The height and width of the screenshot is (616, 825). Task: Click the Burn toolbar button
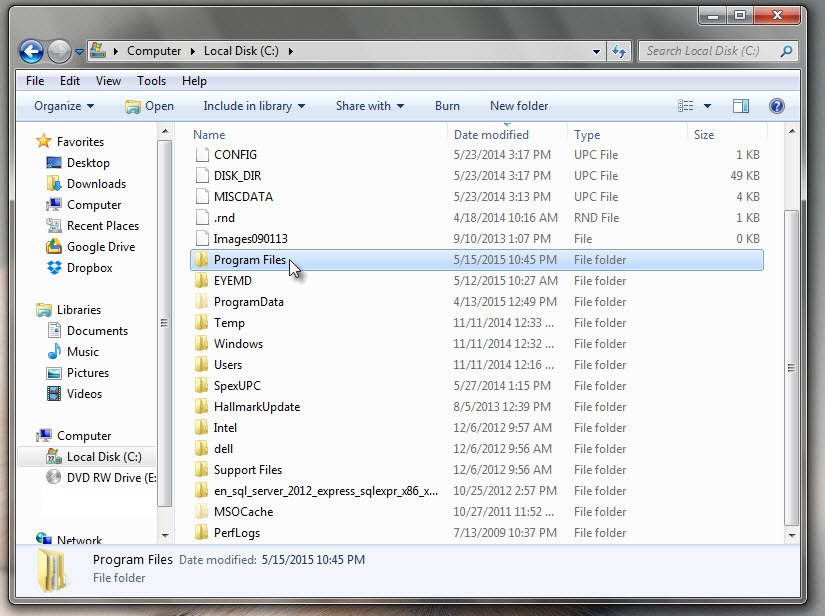(x=447, y=106)
